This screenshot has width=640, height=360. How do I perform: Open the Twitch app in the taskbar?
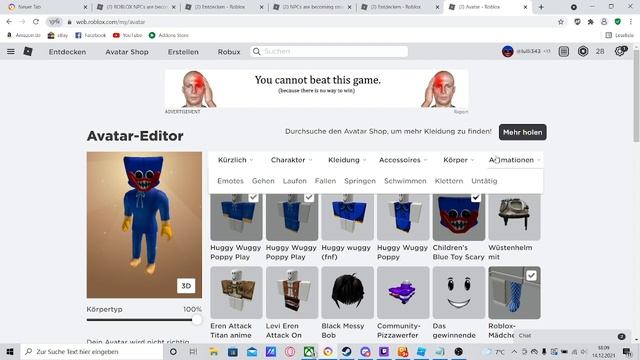tap(384, 351)
